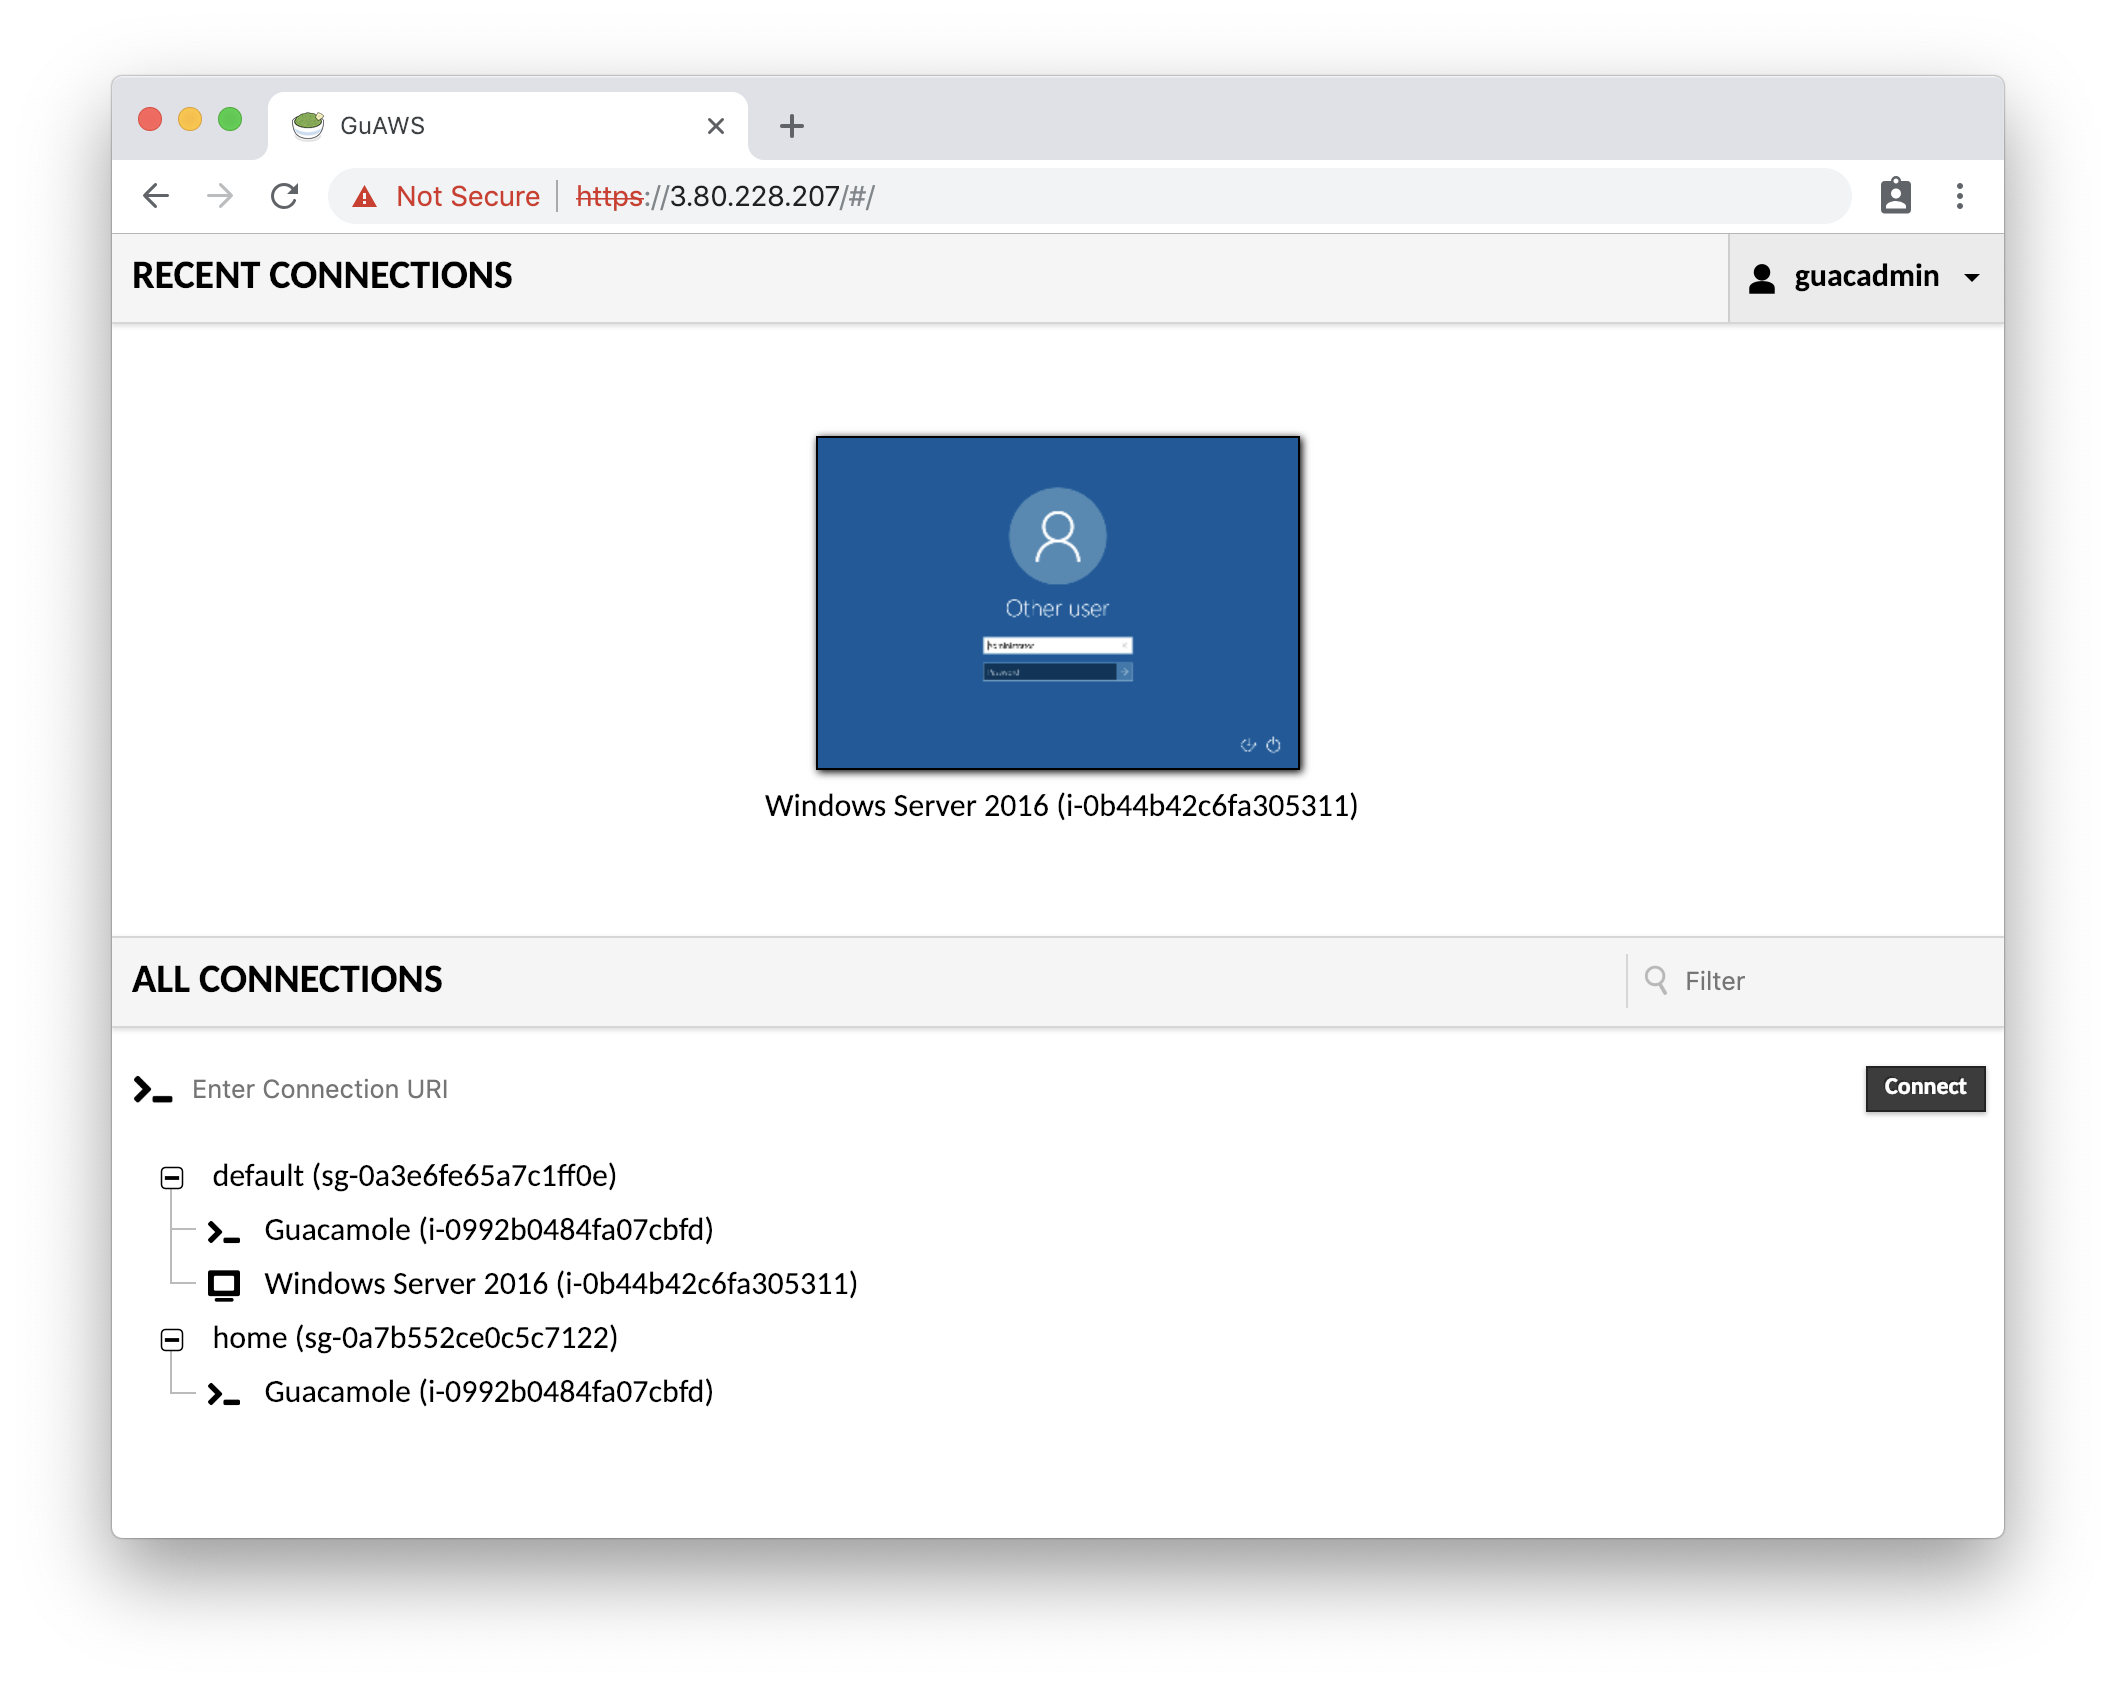Screen dimensions: 2116x1686
Task: Click the Not Secure warning triangle
Action: pyautogui.click(x=364, y=197)
